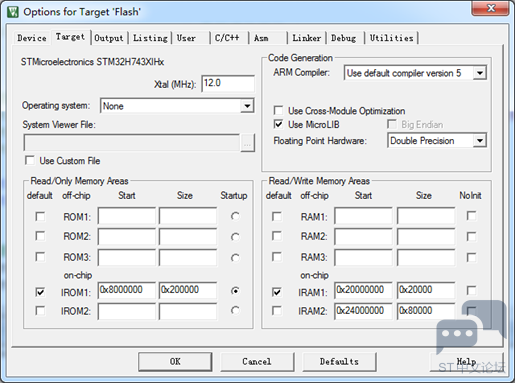
Task: Select the IROM1 Startup radio button
Action: [x=235, y=291]
